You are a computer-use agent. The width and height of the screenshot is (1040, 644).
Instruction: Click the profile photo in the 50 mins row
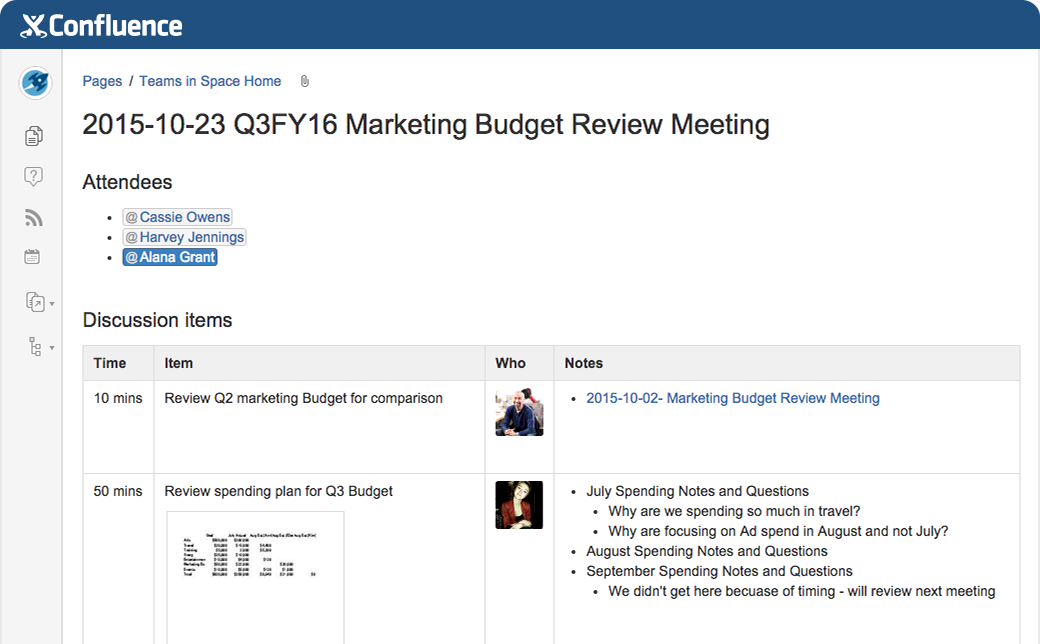coord(519,505)
